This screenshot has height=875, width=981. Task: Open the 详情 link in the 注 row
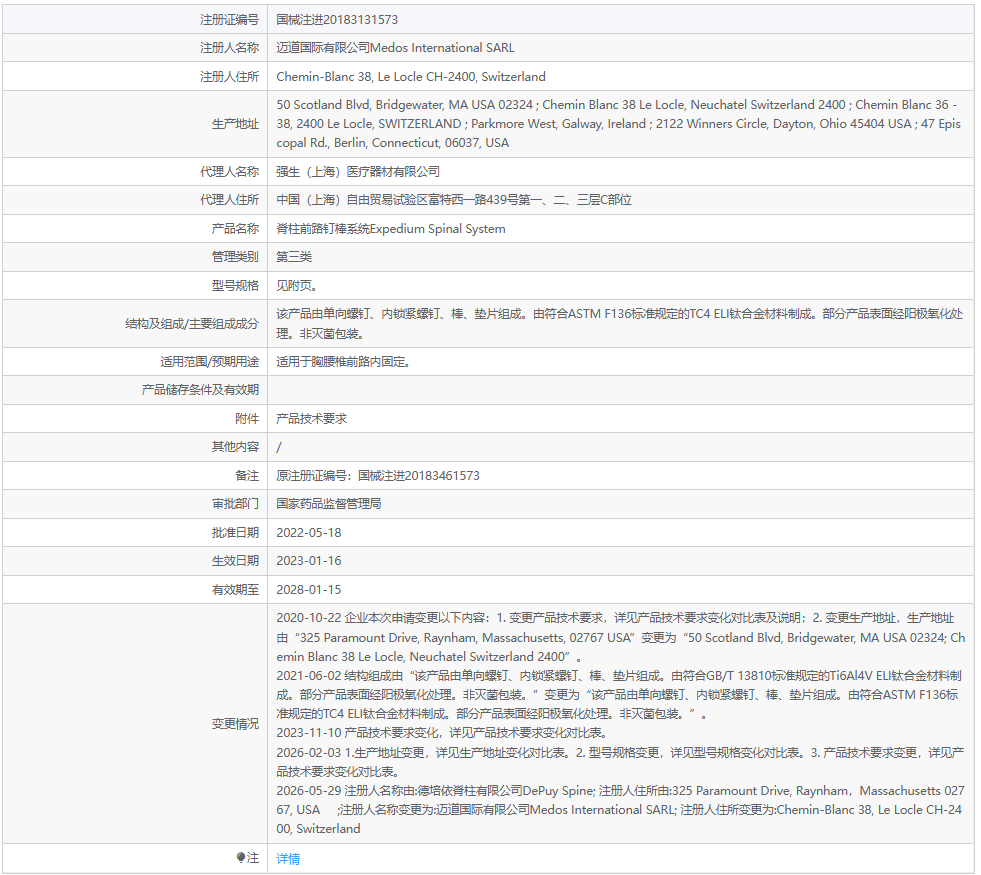tap(288, 858)
